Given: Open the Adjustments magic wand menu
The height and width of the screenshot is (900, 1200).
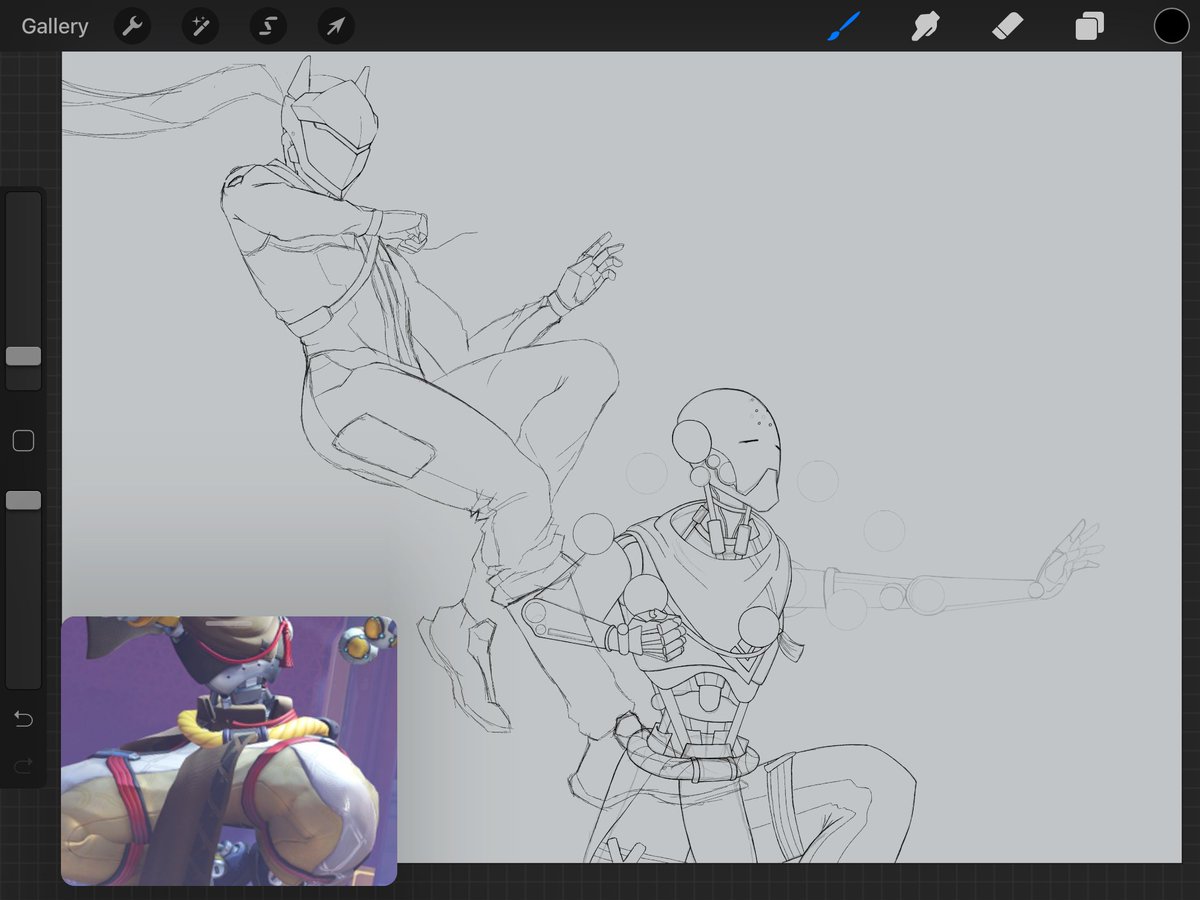Looking at the screenshot, I should pyautogui.click(x=200, y=26).
